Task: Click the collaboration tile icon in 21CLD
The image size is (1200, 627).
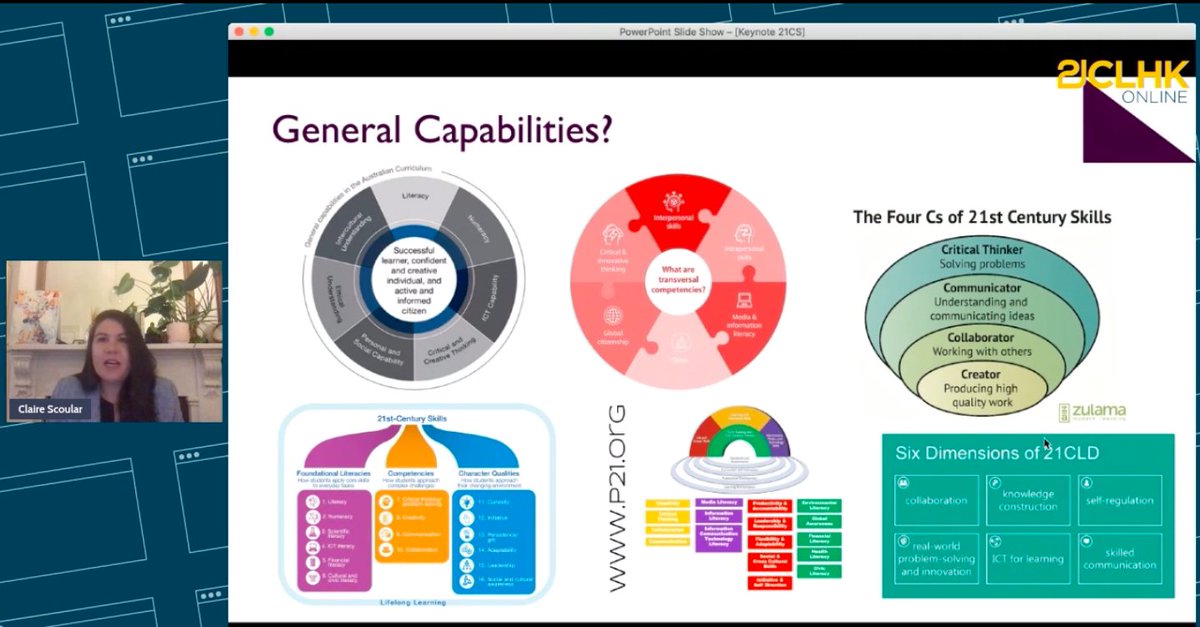Action: pyautogui.click(x=901, y=483)
